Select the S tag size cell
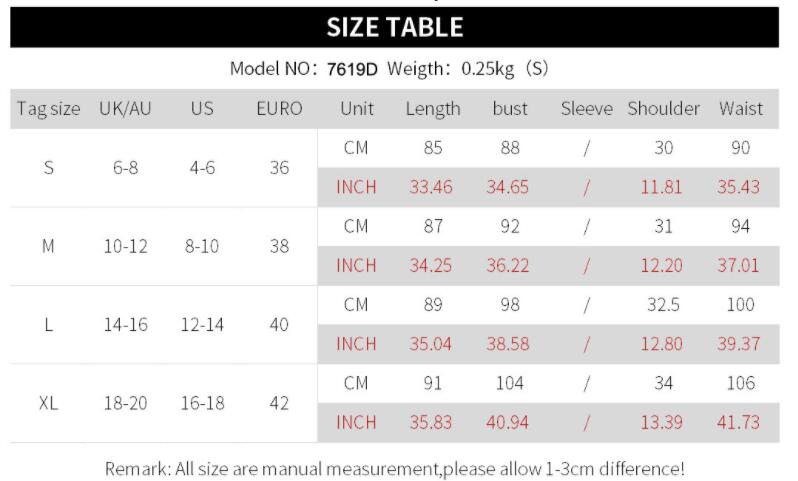The width and height of the screenshot is (798, 481). (x=48, y=168)
